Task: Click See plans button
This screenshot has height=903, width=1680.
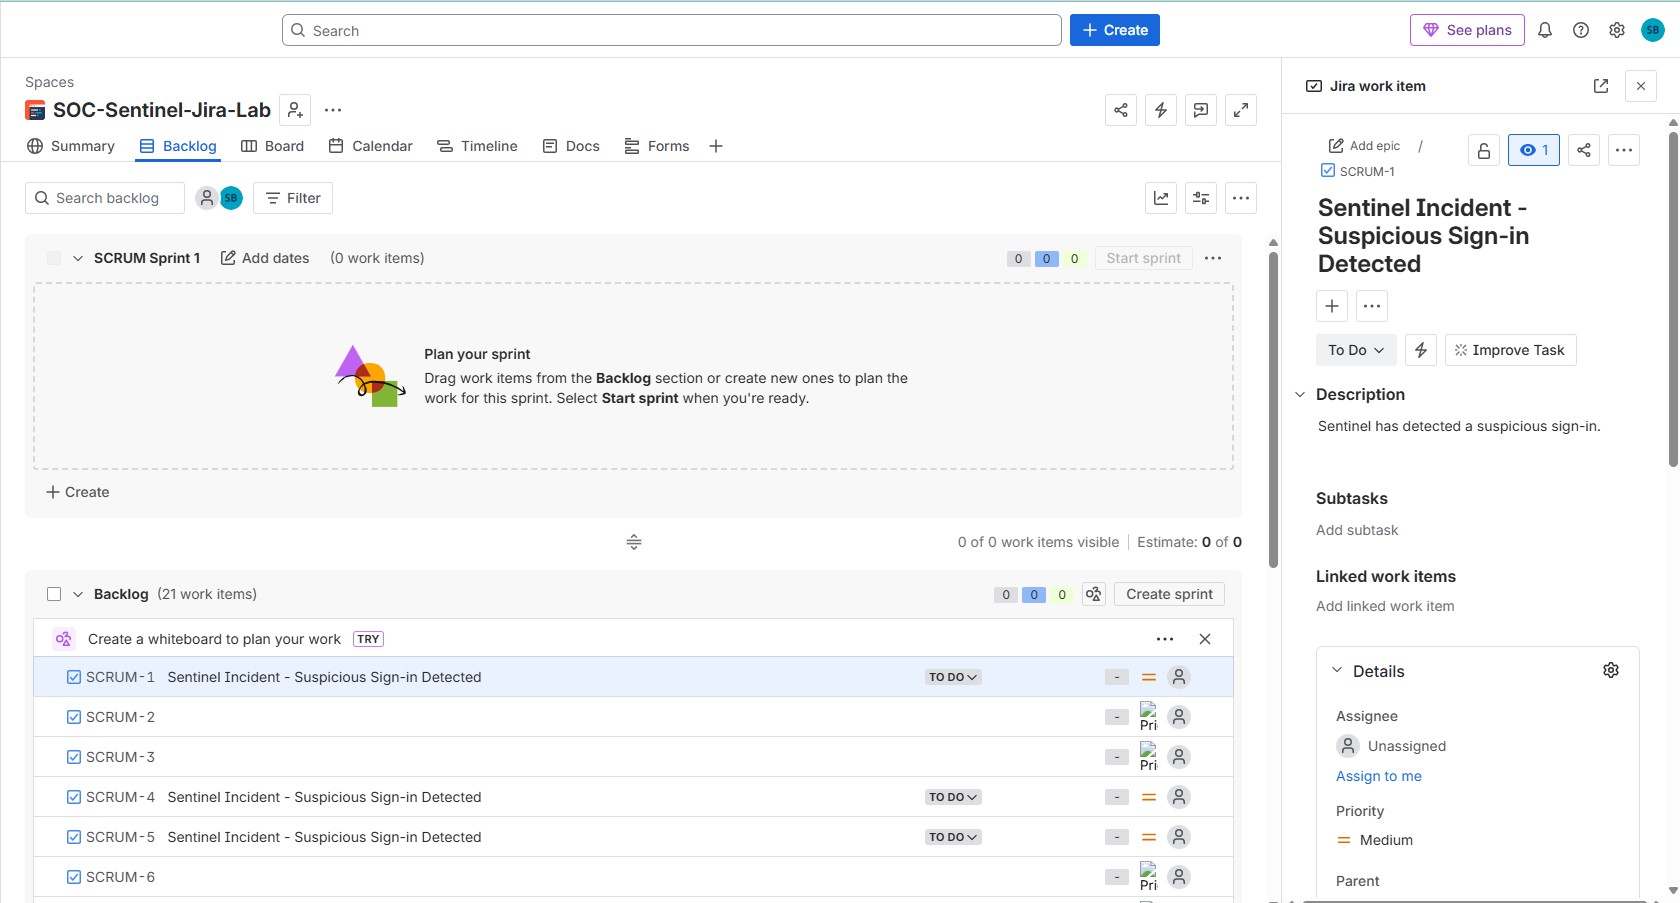Action: tap(1467, 30)
